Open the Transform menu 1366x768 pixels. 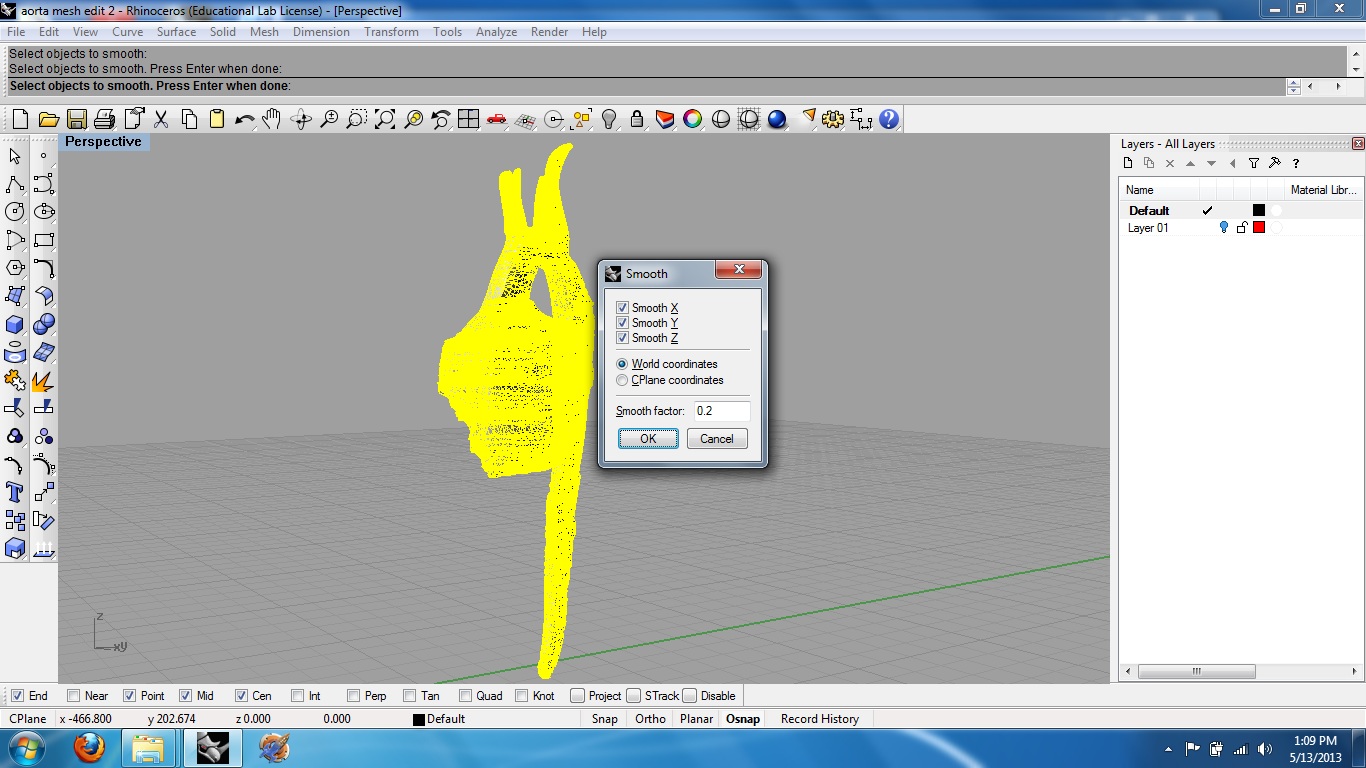point(391,32)
